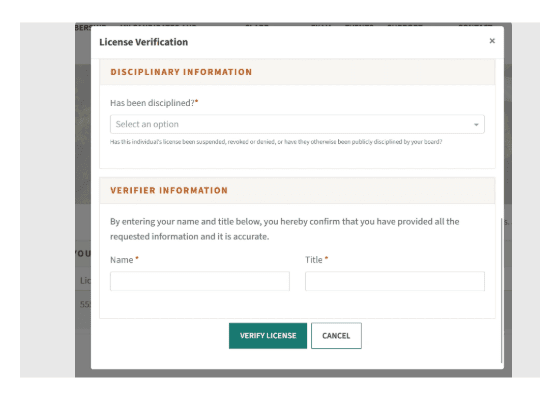Click the partially hidden 'Lic' column header
This screenshot has width=560, height=400.
coord(85,281)
